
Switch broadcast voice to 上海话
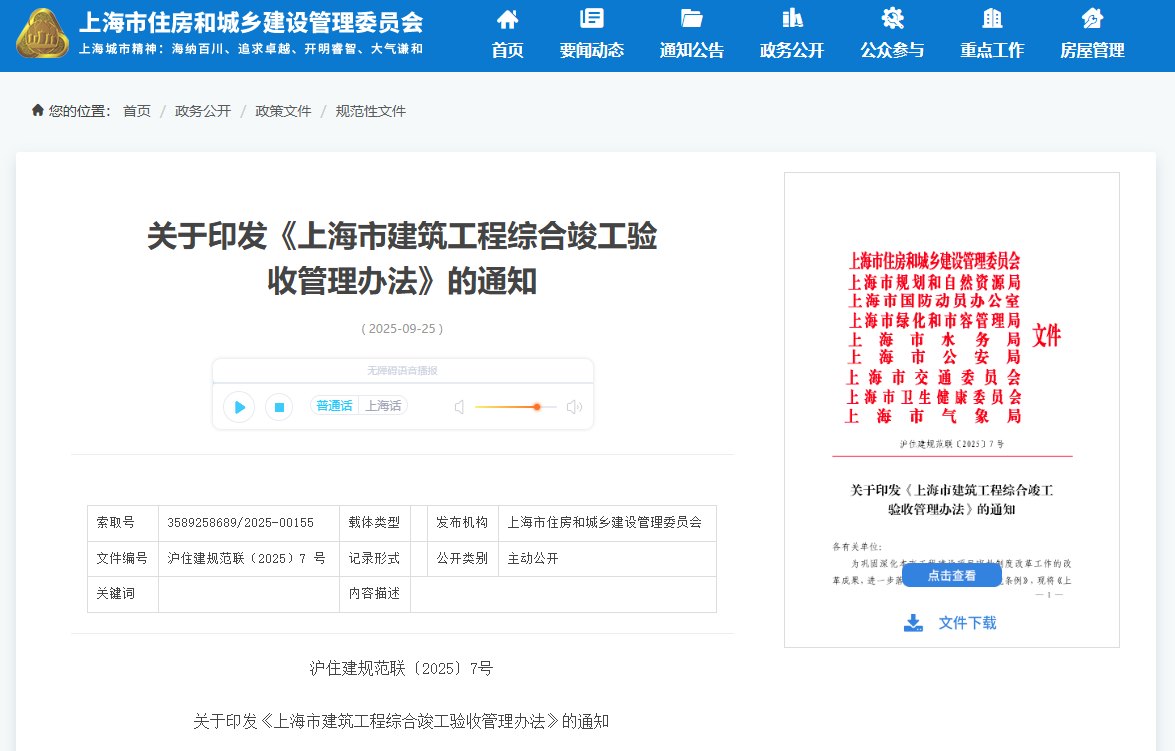click(383, 407)
